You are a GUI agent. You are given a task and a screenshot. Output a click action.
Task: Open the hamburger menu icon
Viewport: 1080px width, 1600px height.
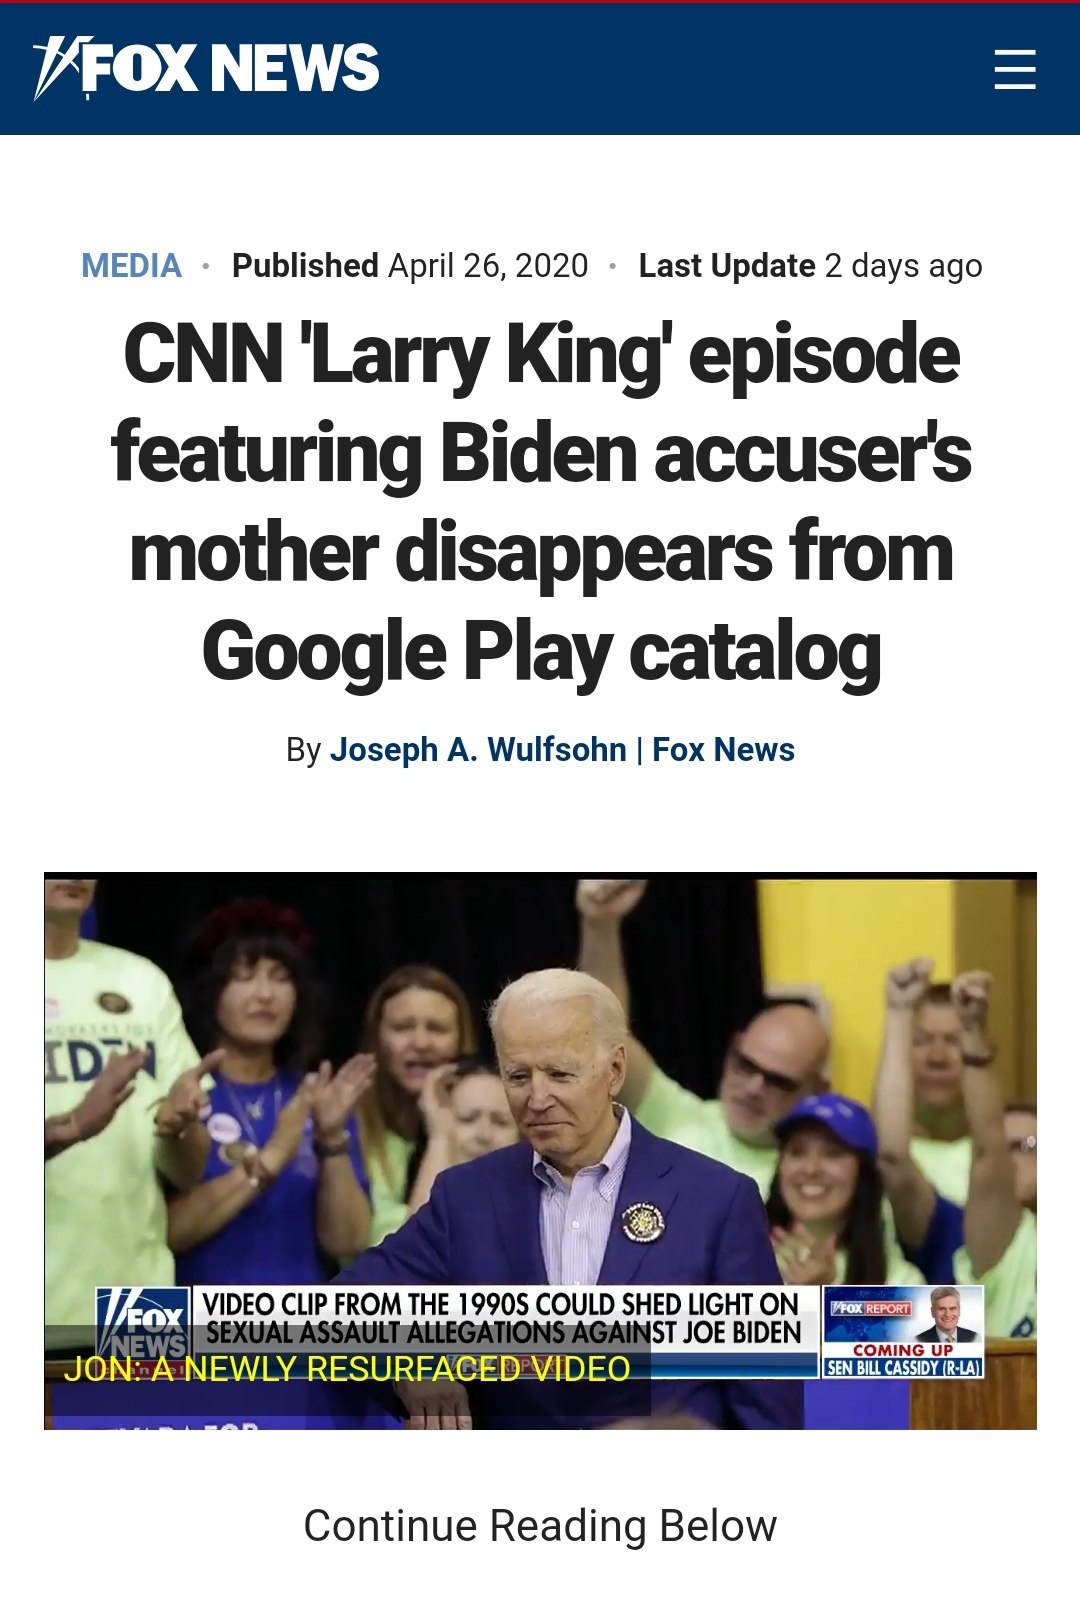[x=1014, y=70]
